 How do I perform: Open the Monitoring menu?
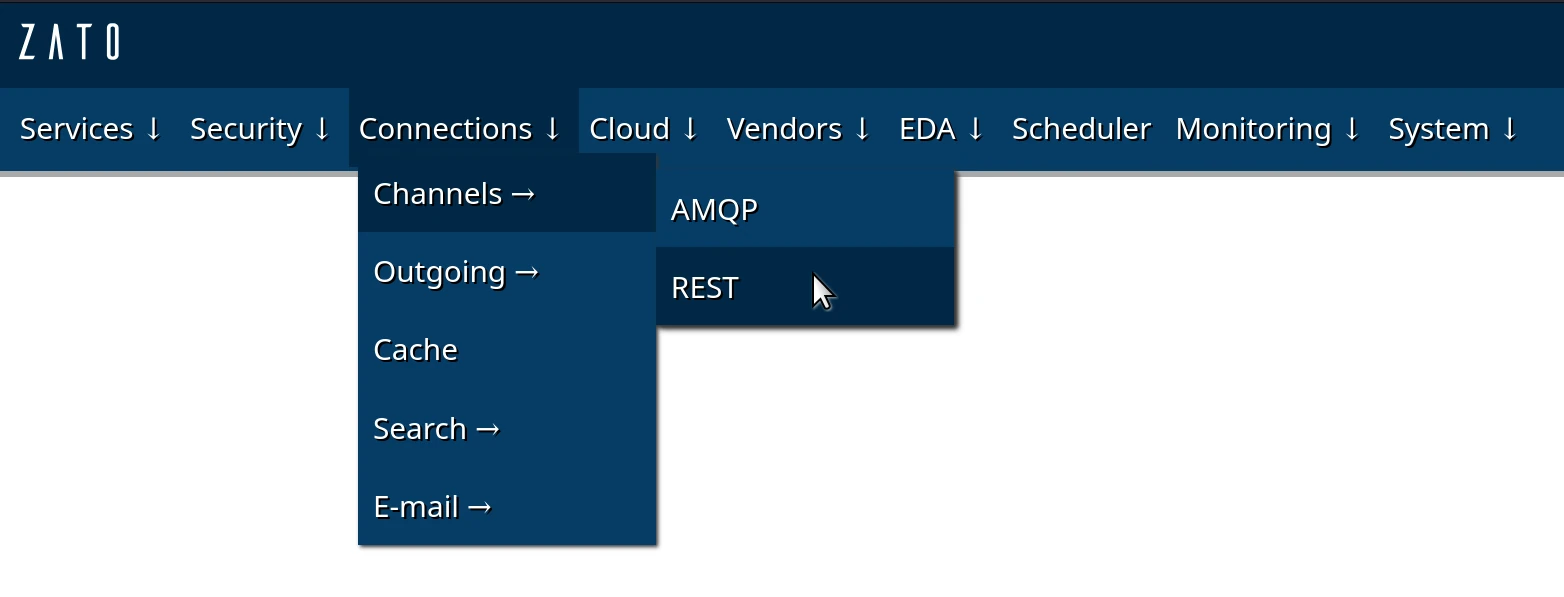coord(1267,129)
